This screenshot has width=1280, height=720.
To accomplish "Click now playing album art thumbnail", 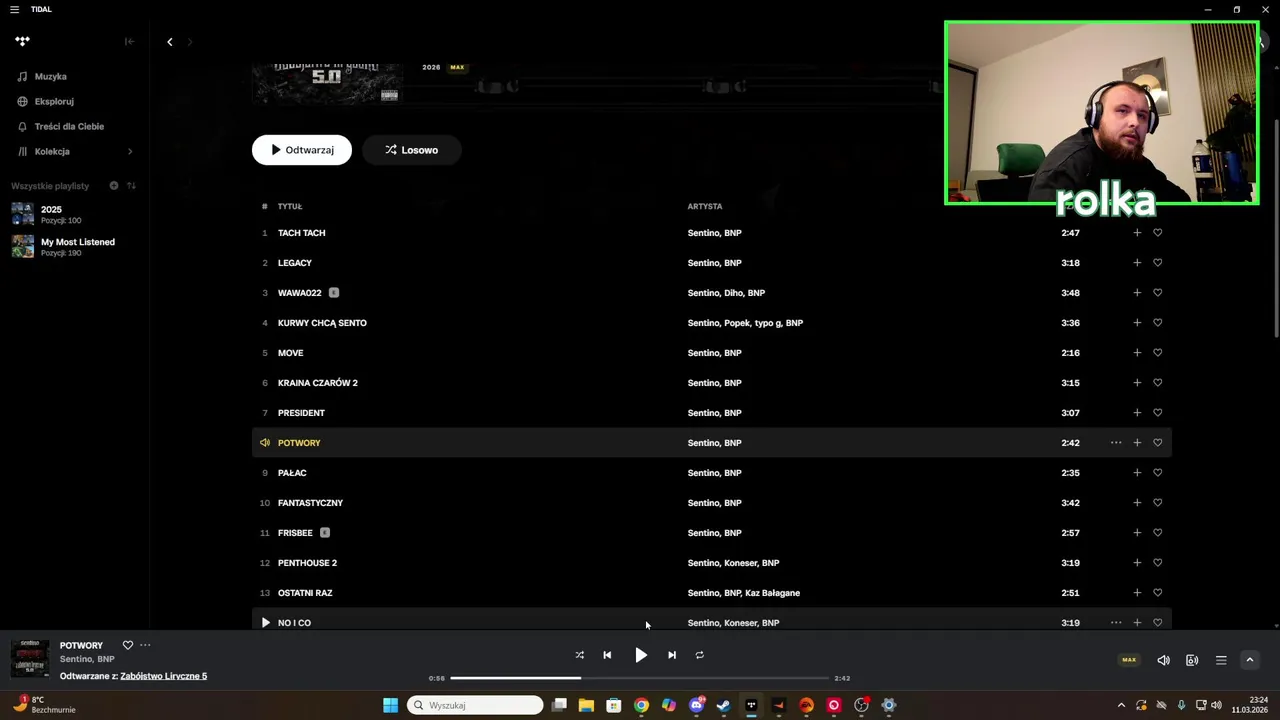I will (x=30, y=659).
